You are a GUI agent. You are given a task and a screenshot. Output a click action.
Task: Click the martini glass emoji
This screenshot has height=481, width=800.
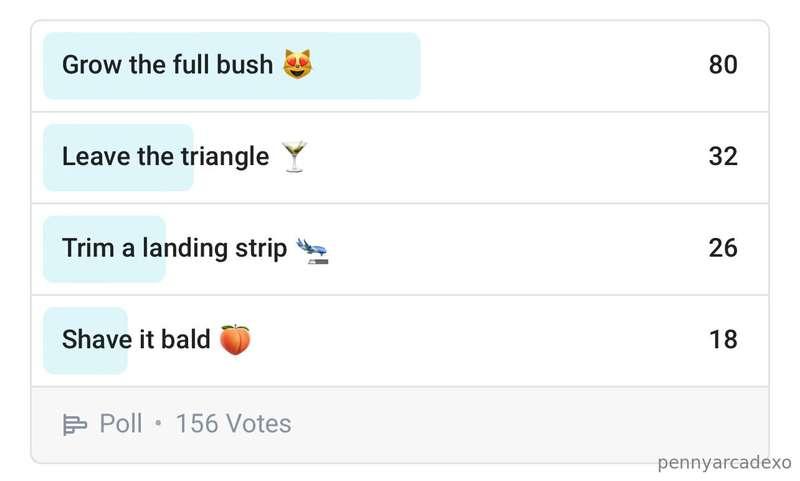pos(294,156)
